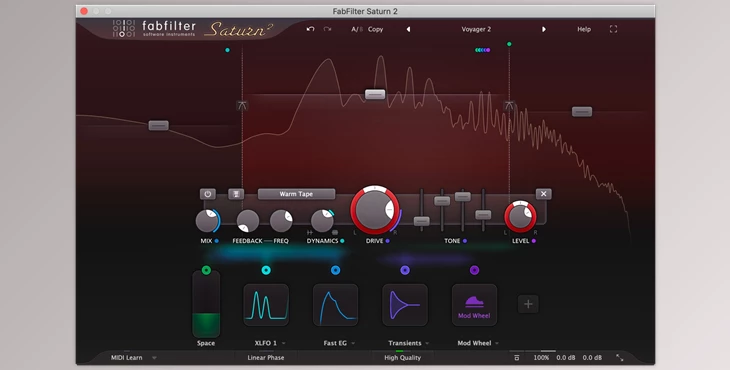
Task: Expand the Transients source arrow
Action: point(427,343)
